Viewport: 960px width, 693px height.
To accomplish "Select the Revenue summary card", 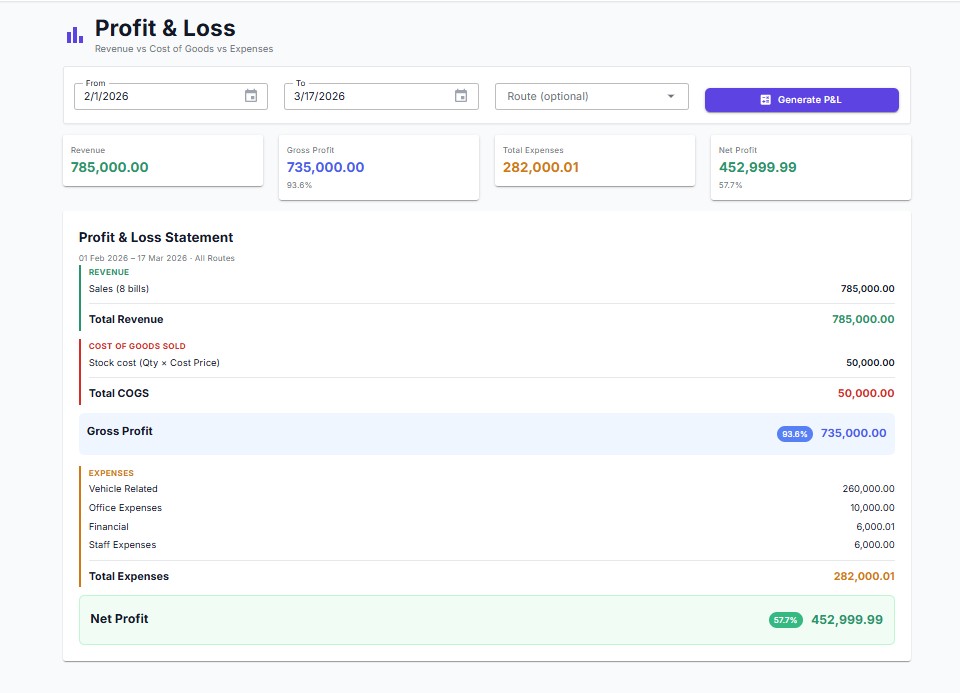I will (x=162, y=161).
